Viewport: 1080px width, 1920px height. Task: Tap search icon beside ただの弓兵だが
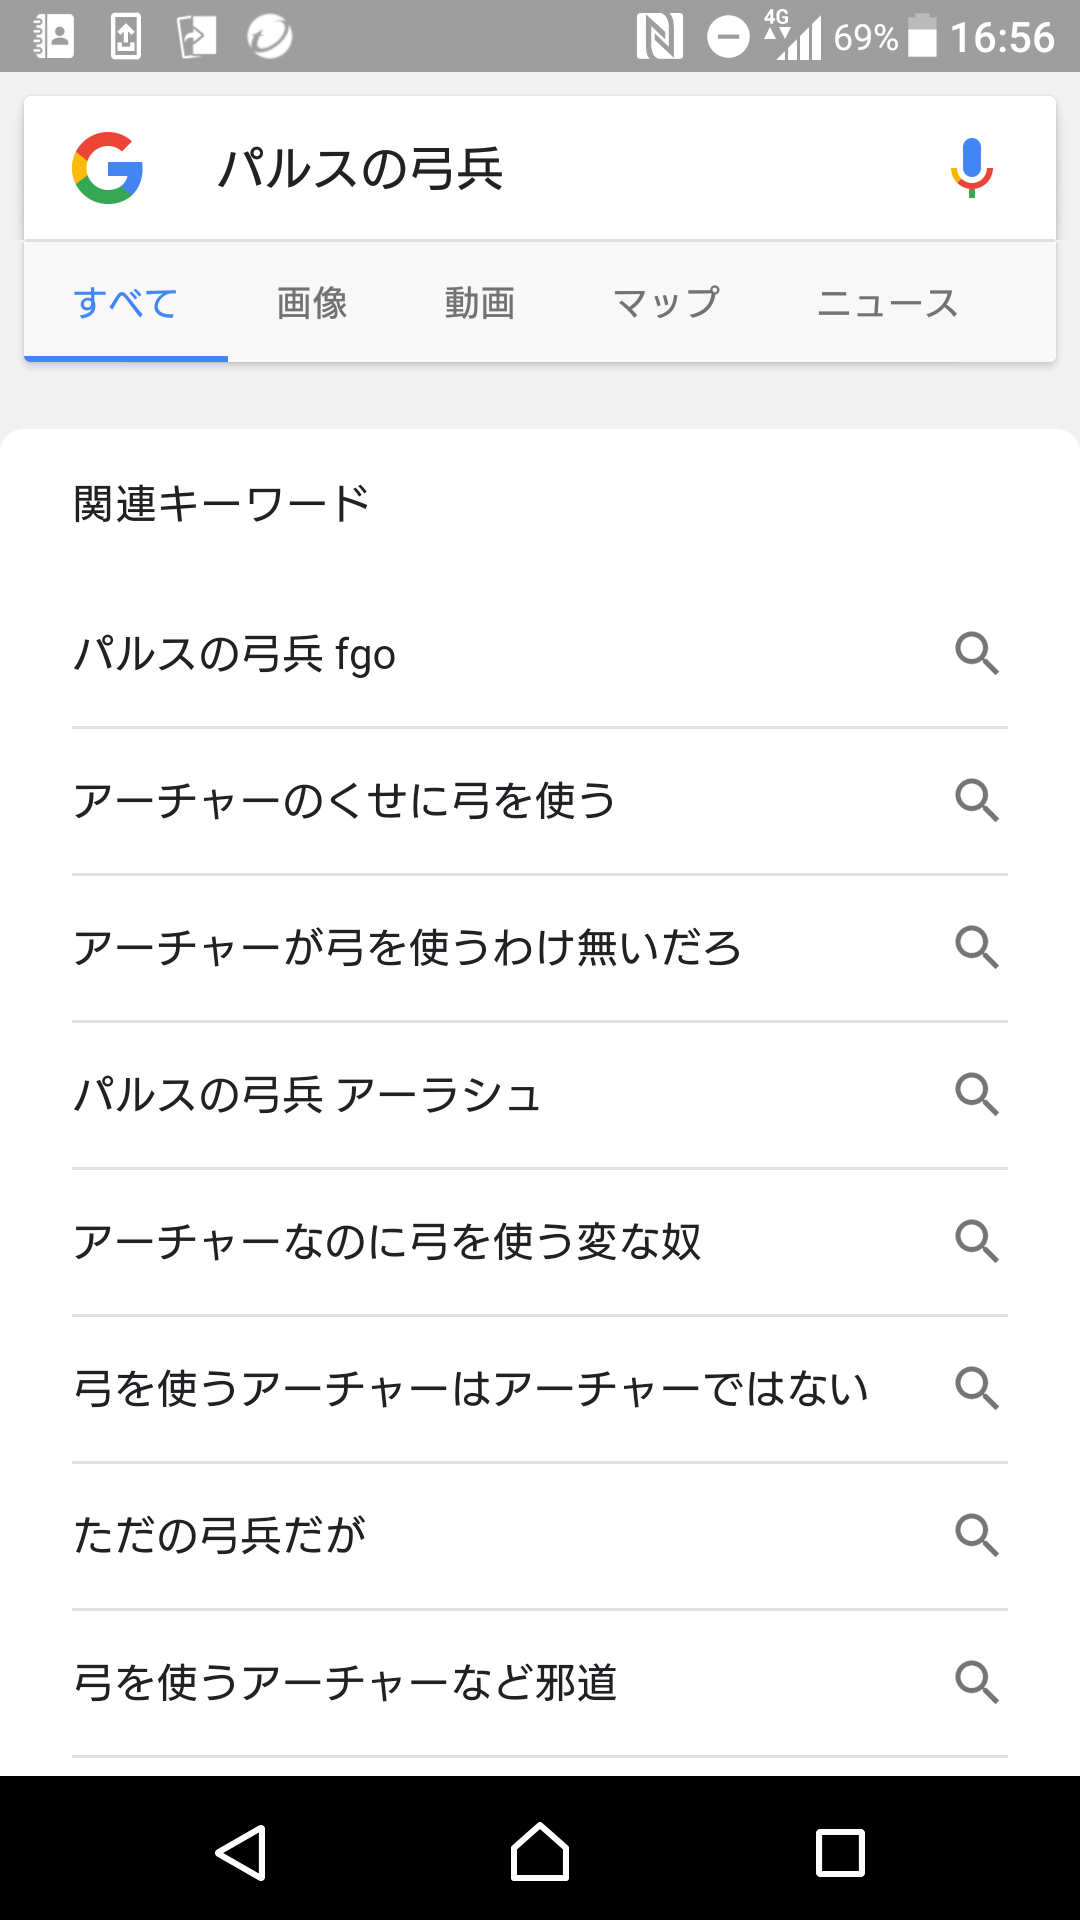pos(977,1535)
